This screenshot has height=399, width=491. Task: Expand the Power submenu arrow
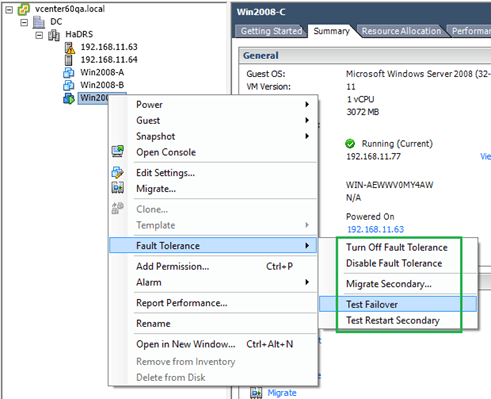pyautogui.click(x=307, y=104)
